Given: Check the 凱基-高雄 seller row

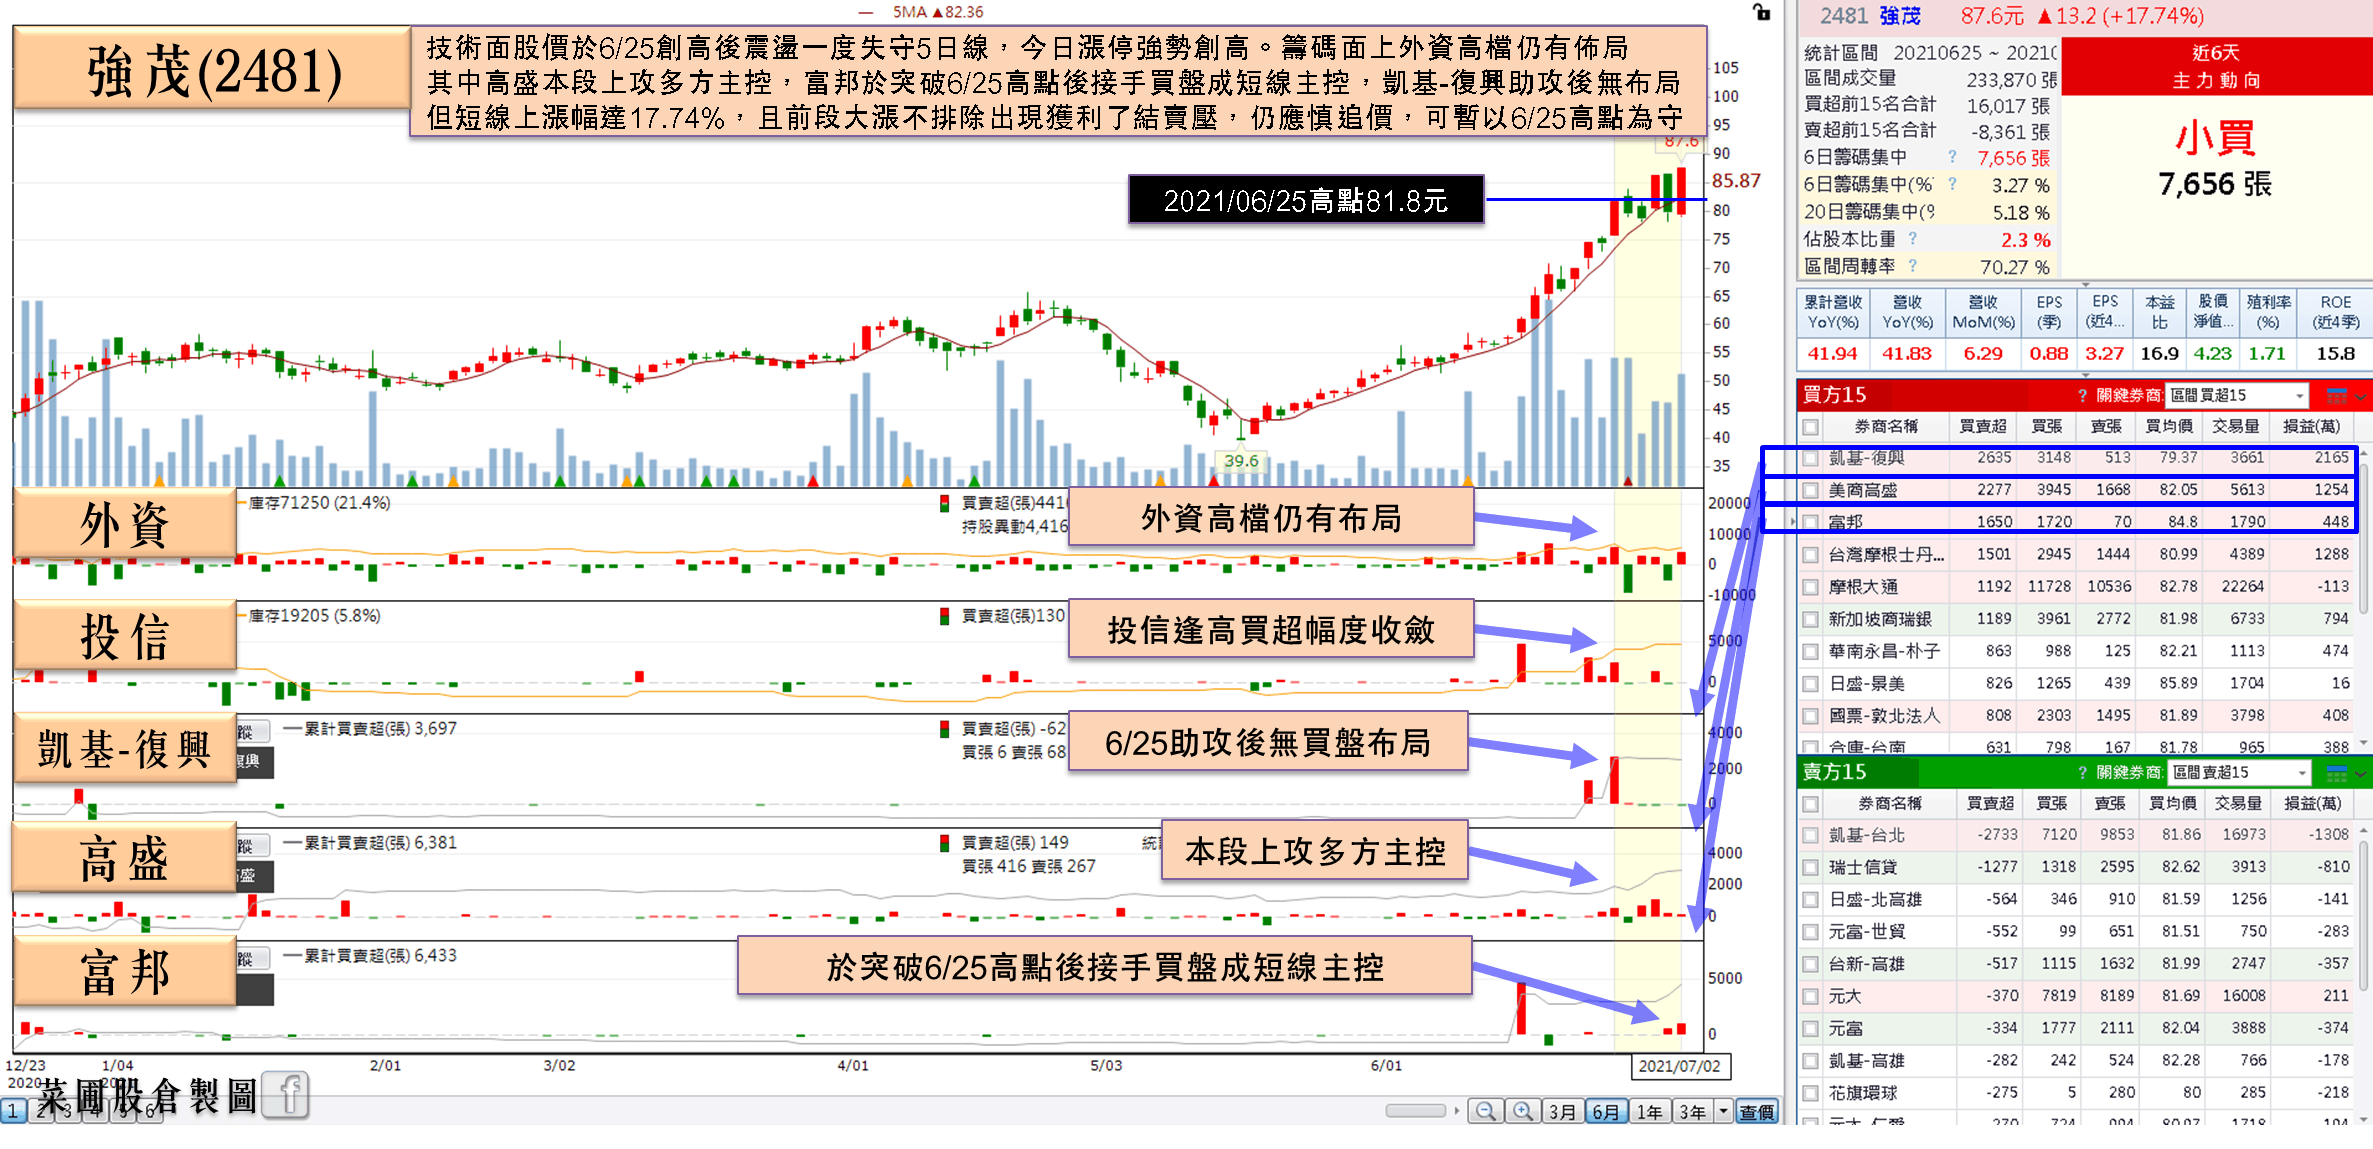Looking at the screenshot, I should coord(1810,1061).
